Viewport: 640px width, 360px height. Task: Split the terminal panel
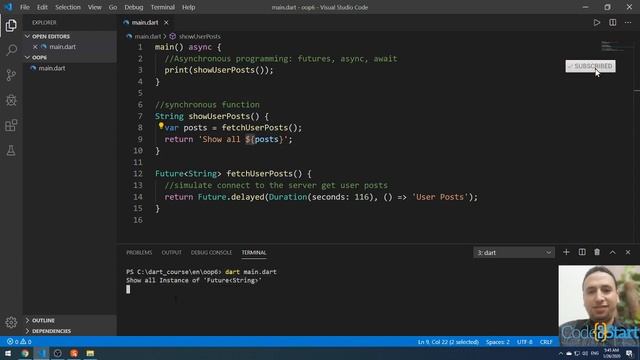(x=582, y=252)
